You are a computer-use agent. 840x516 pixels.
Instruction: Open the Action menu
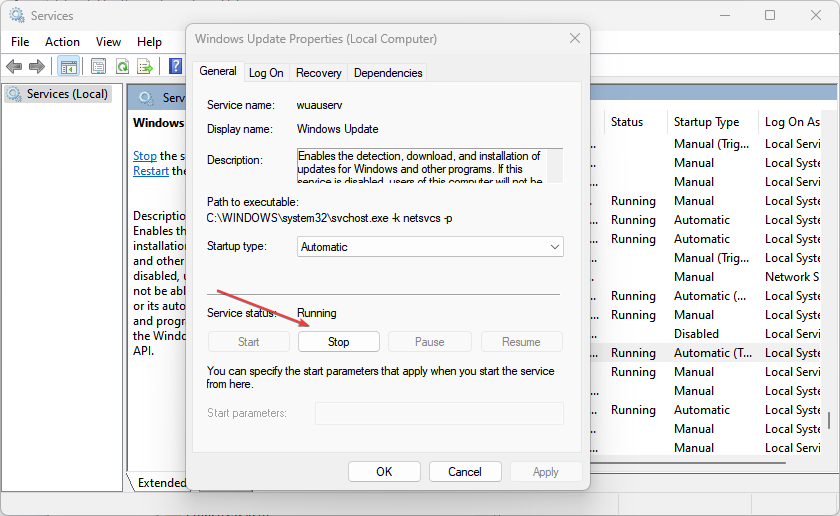tap(62, 42)
